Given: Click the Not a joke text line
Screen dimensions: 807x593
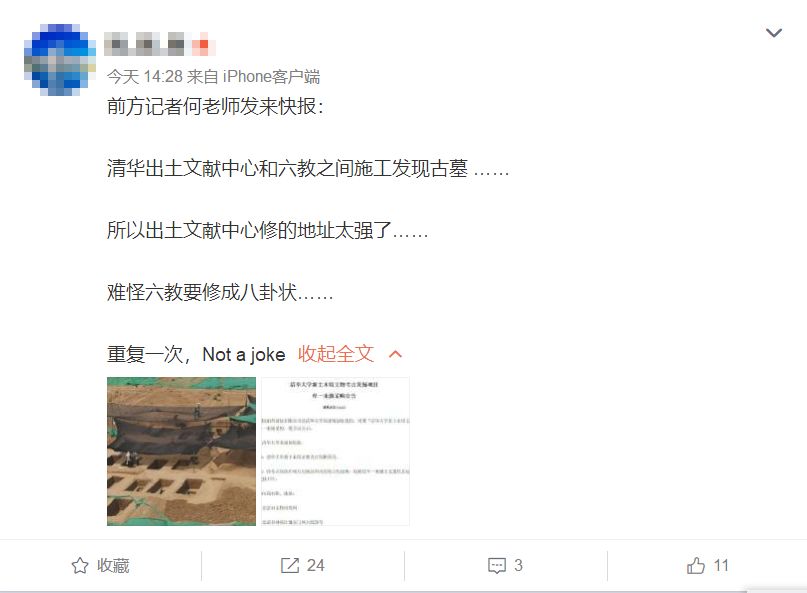Looking at the screenshot, I should pyautogui.click(x=196, y=354).
